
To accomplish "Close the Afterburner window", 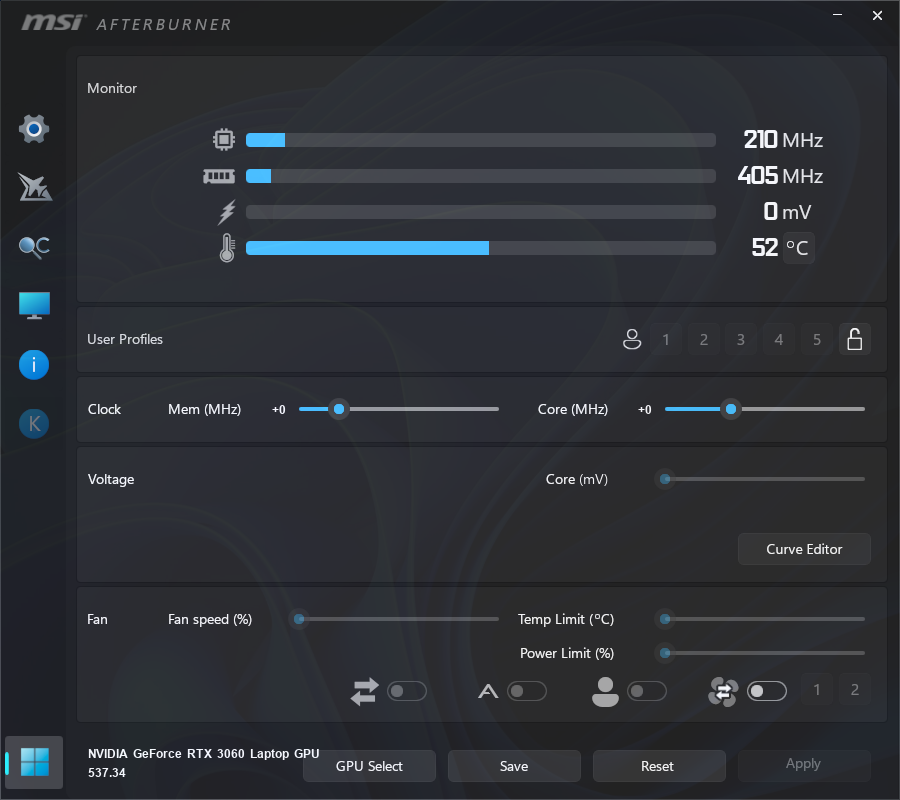I will click(x=877, y=15).
